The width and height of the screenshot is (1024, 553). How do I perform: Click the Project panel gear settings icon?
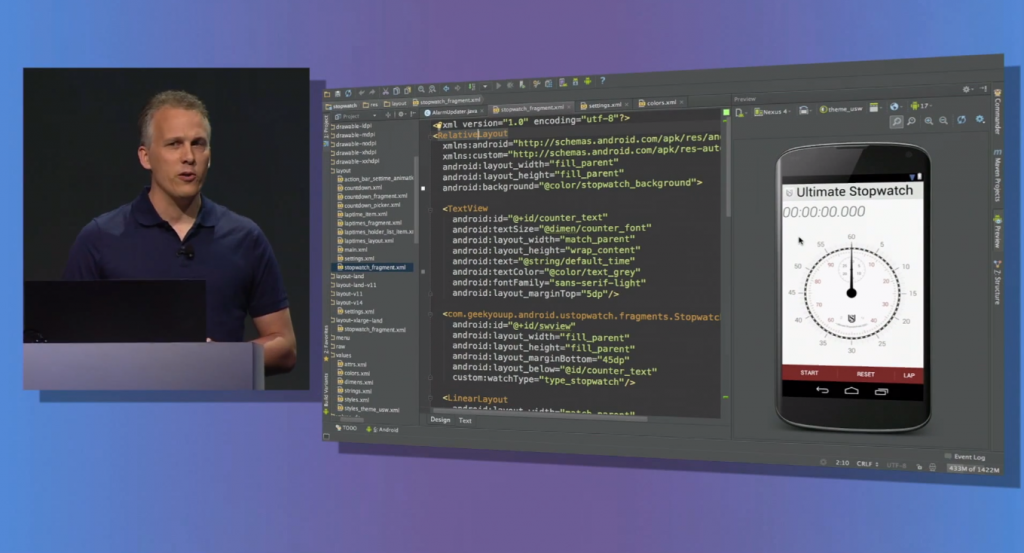point(401,114)
